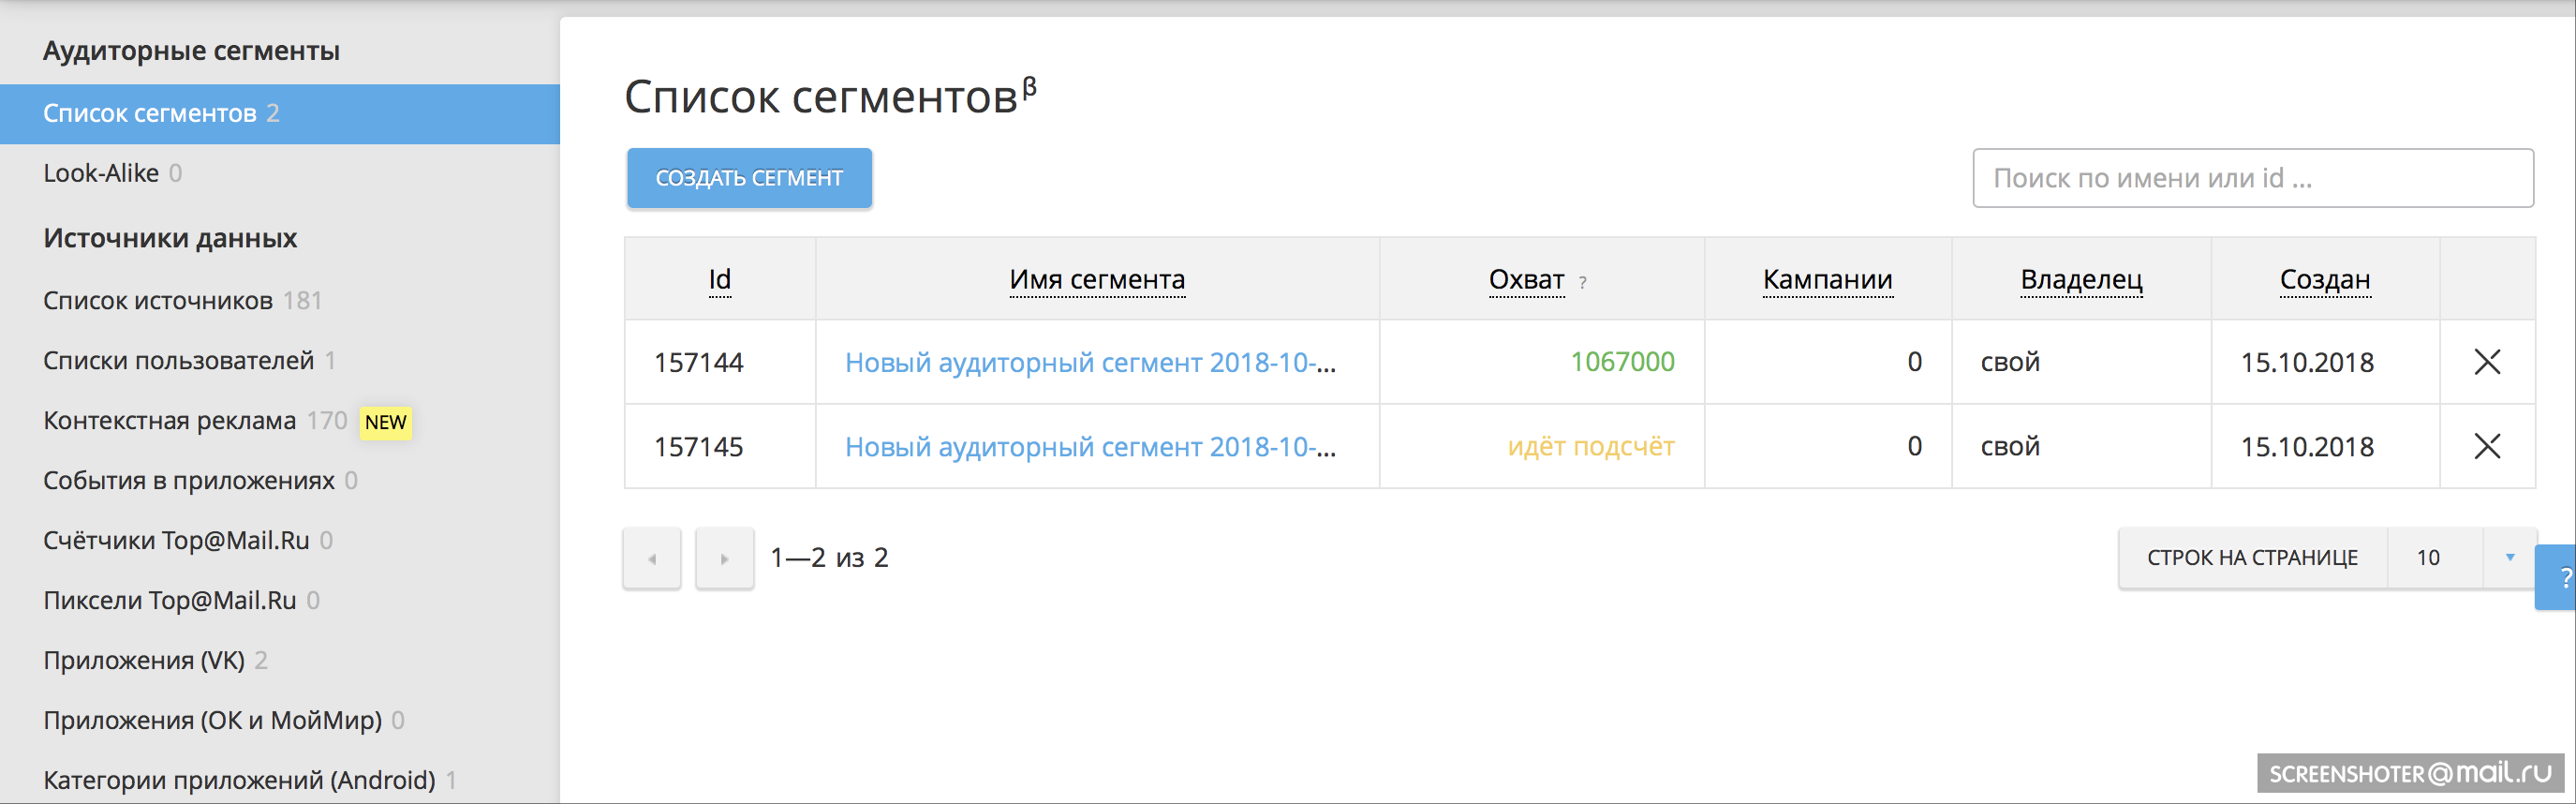Screen dimensions: 2576x804
Task: Go to Списки пользователей section
Action: click(x=178, y=360)
